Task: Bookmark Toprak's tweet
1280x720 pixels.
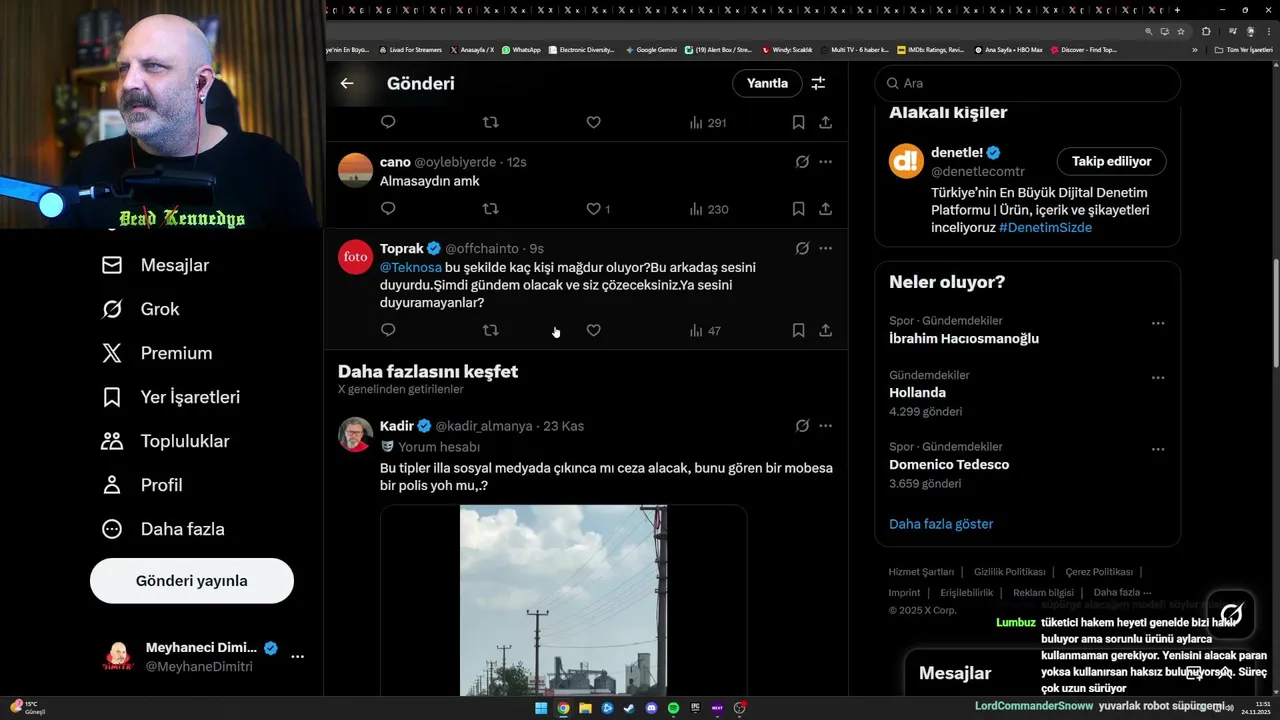Action: pos(798,330)
